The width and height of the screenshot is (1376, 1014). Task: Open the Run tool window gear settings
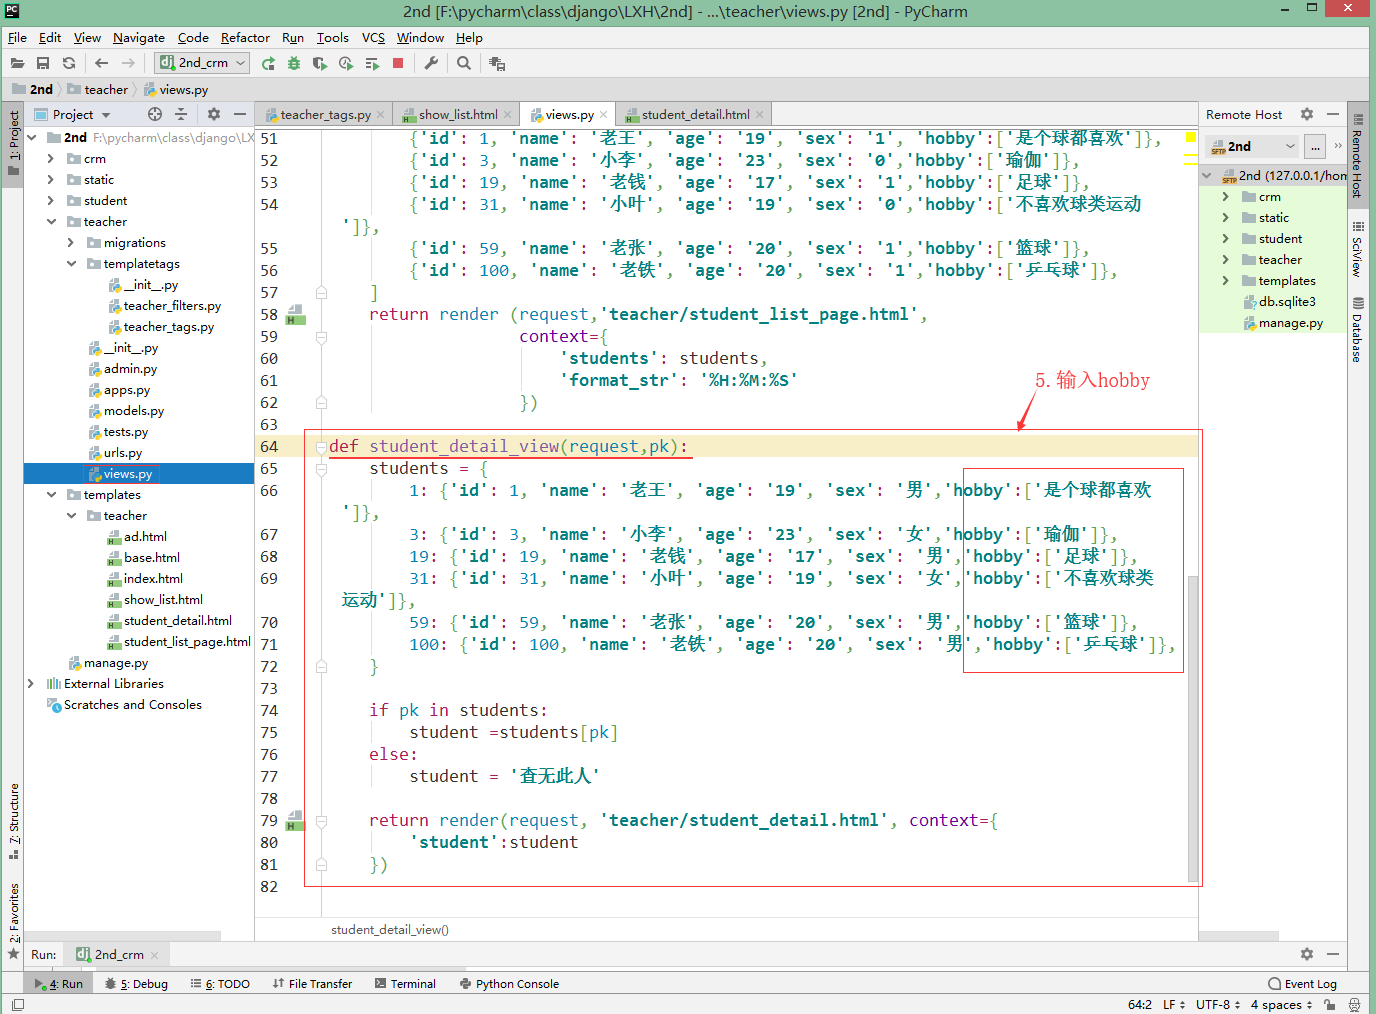point(1306,954)
